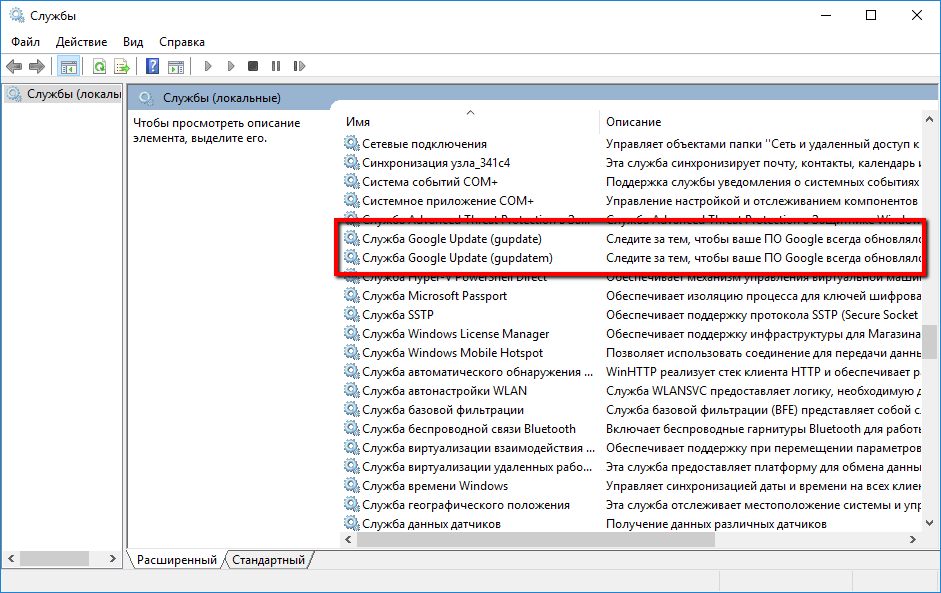This screenshot has width=941, height=593.
Task: Click the Службы title bar gear icon
Action: 17,15
